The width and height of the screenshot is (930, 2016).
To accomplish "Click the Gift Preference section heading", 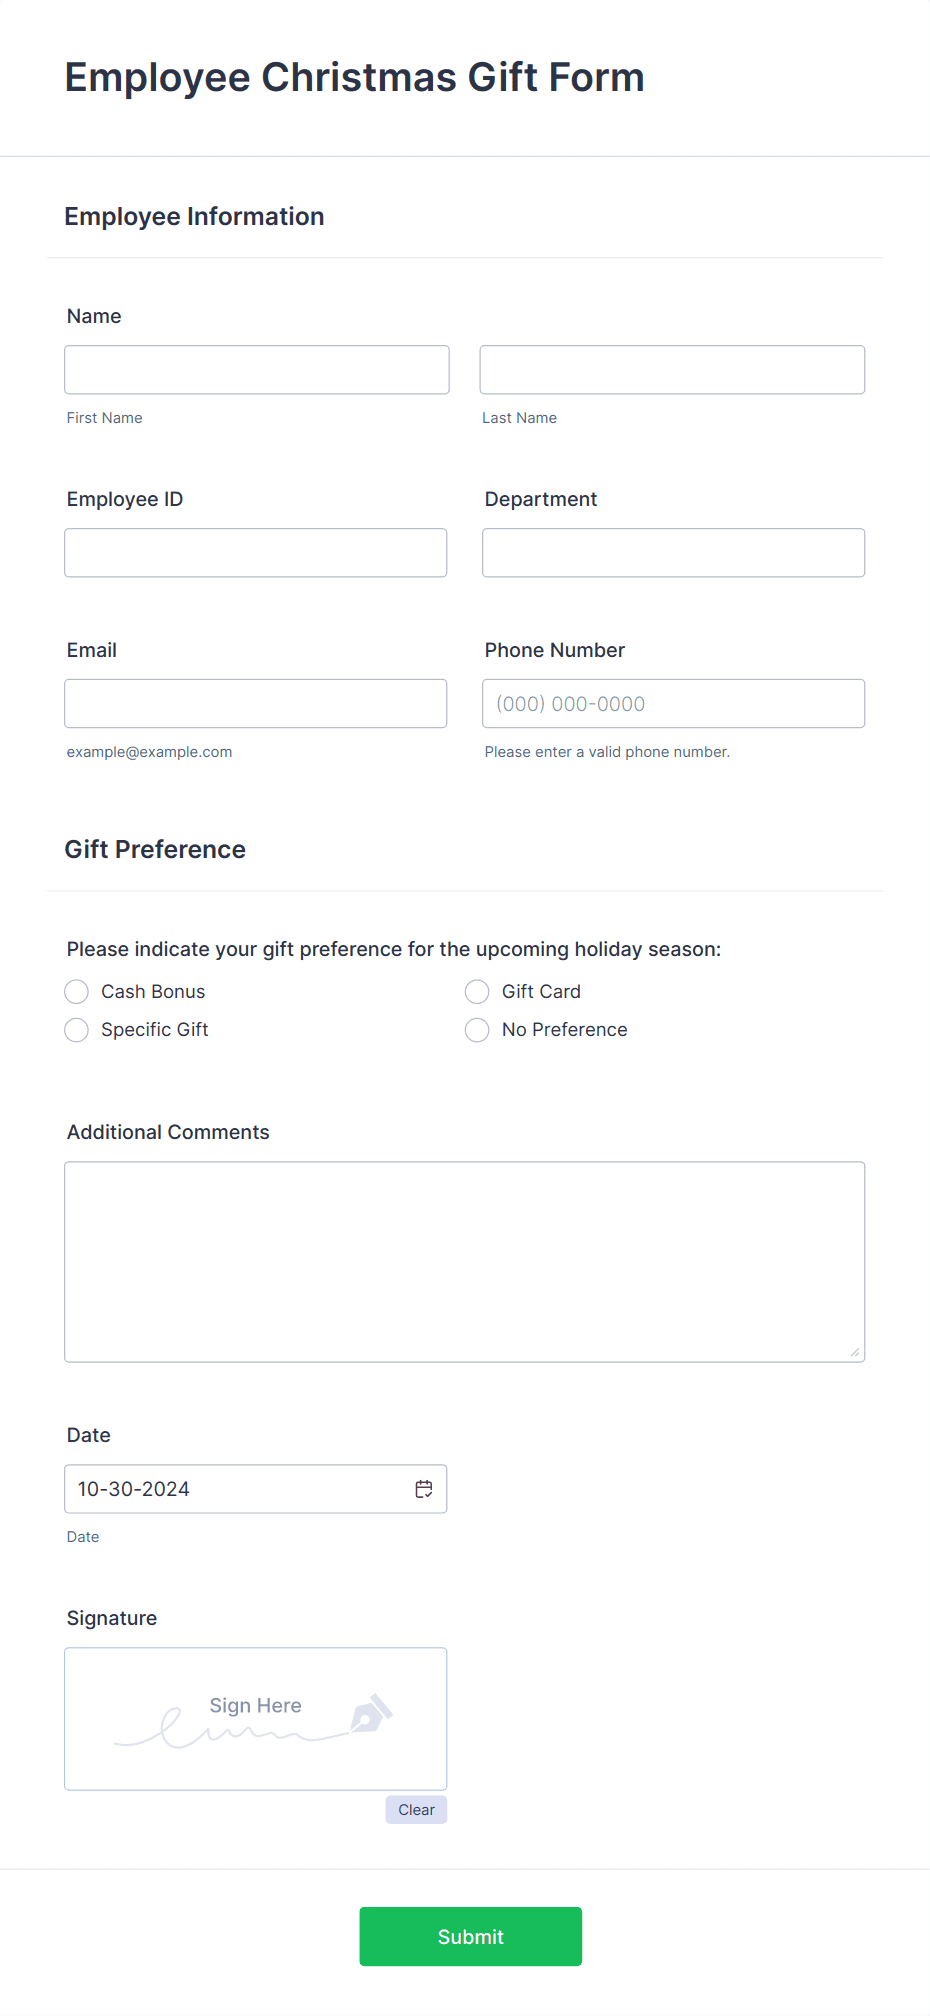I will coord(155,849).
